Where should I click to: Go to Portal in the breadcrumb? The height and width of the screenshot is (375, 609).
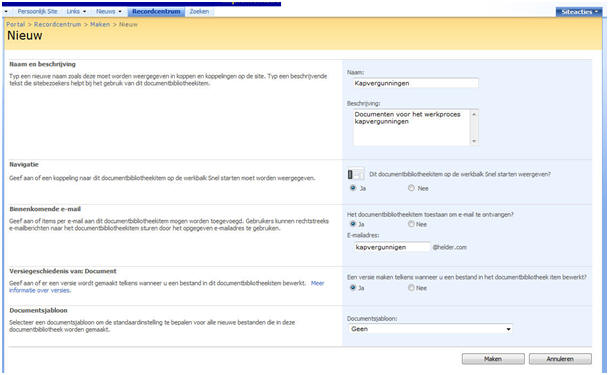[16, 24]
